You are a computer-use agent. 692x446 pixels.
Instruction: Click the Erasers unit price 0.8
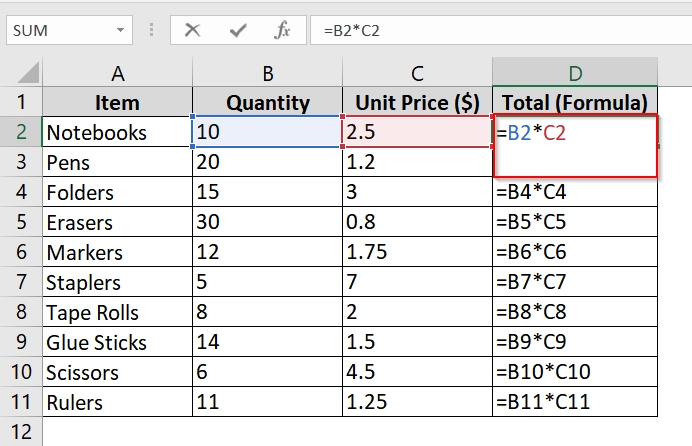417,222
